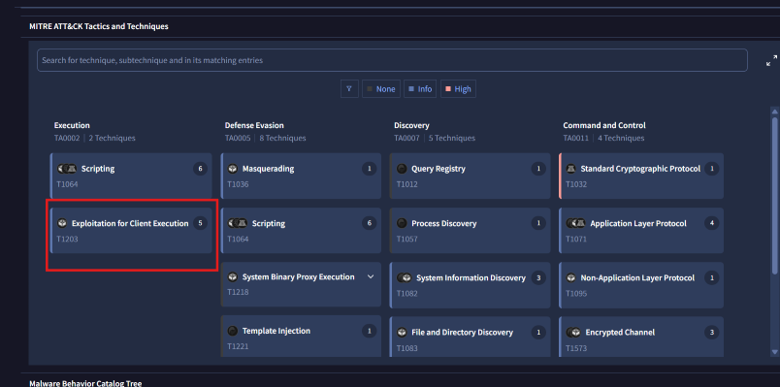The image size is (780, 387).
Task: Open the Template Injection card
Action: pos(301,336)
